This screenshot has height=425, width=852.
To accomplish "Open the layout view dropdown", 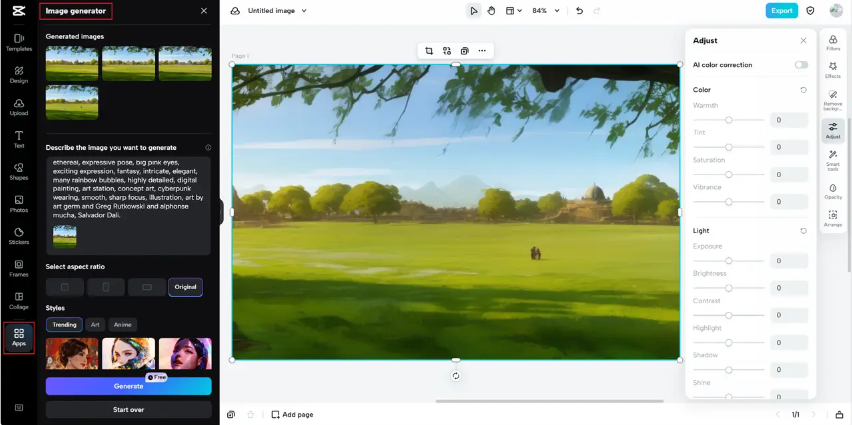I will pos(513,11).
